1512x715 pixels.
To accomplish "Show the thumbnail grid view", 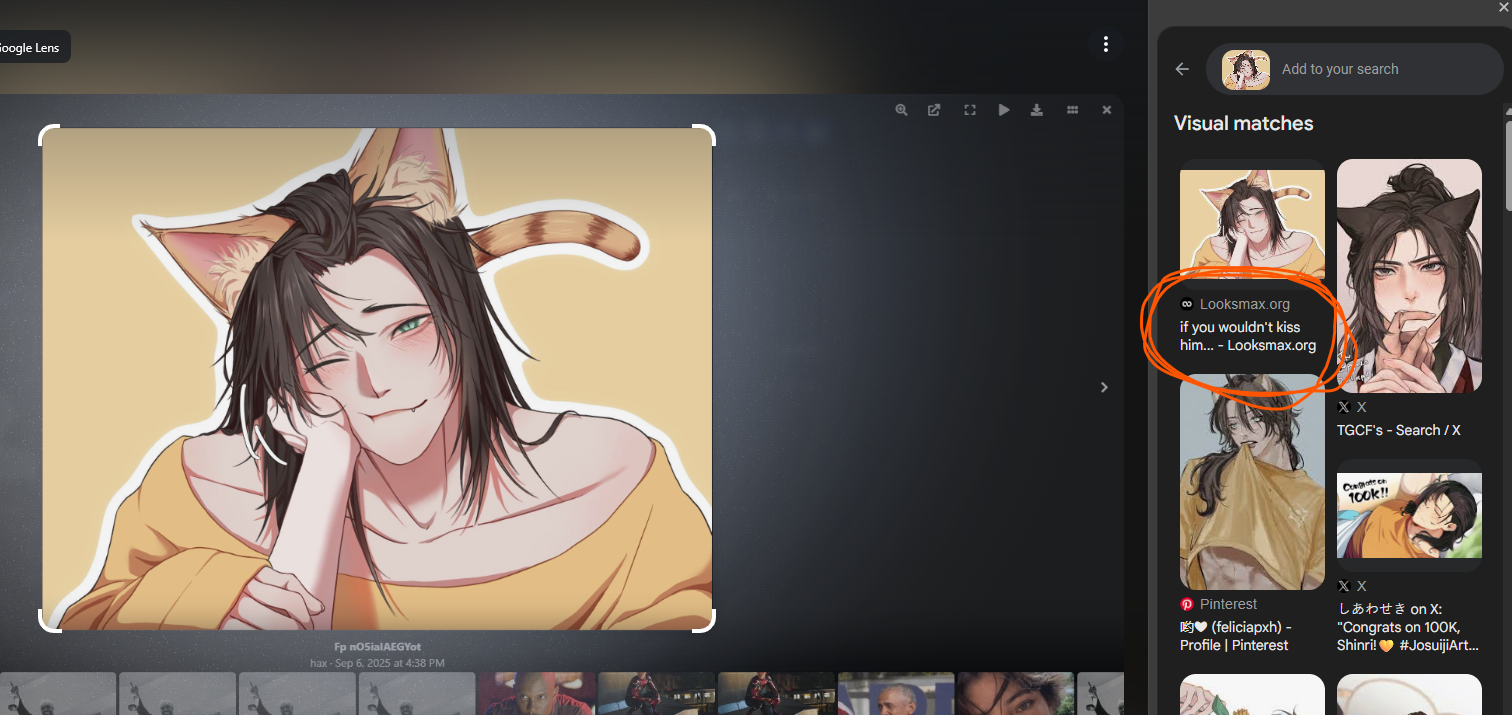I will pos(1072,110).
